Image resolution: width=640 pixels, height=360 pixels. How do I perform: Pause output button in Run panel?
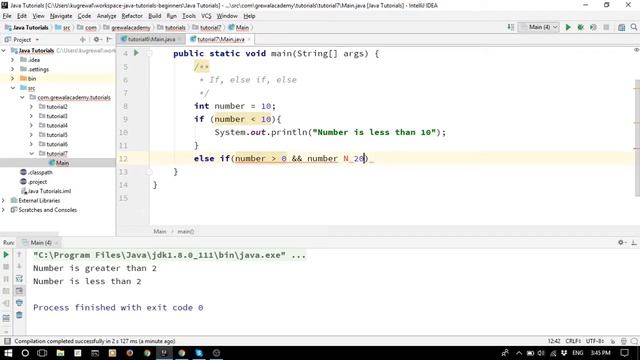tap(6, 279)
